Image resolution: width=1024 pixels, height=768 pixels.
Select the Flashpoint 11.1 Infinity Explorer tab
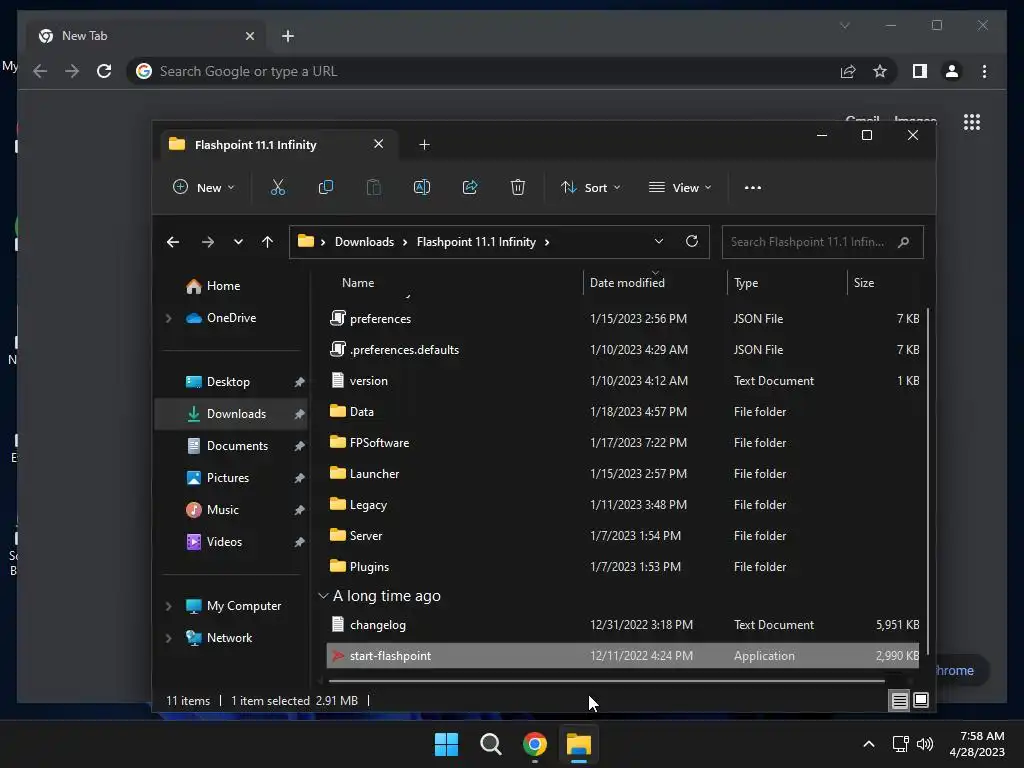[277, 144]
